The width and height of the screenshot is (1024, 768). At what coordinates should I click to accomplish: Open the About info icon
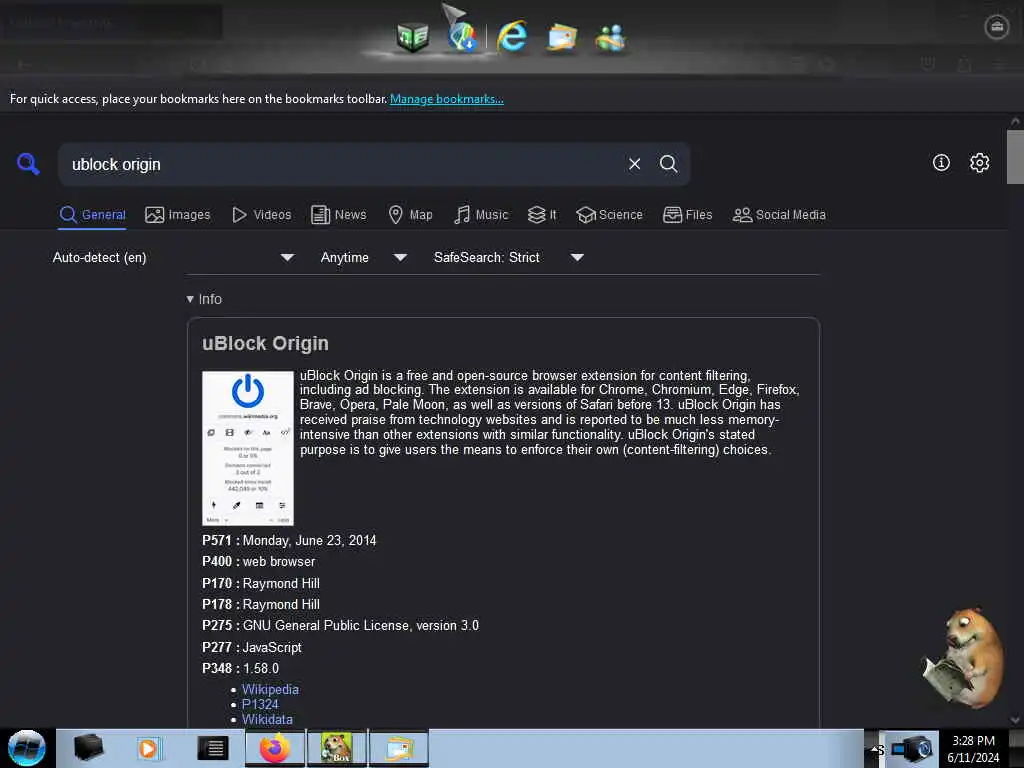click(941, 163)
